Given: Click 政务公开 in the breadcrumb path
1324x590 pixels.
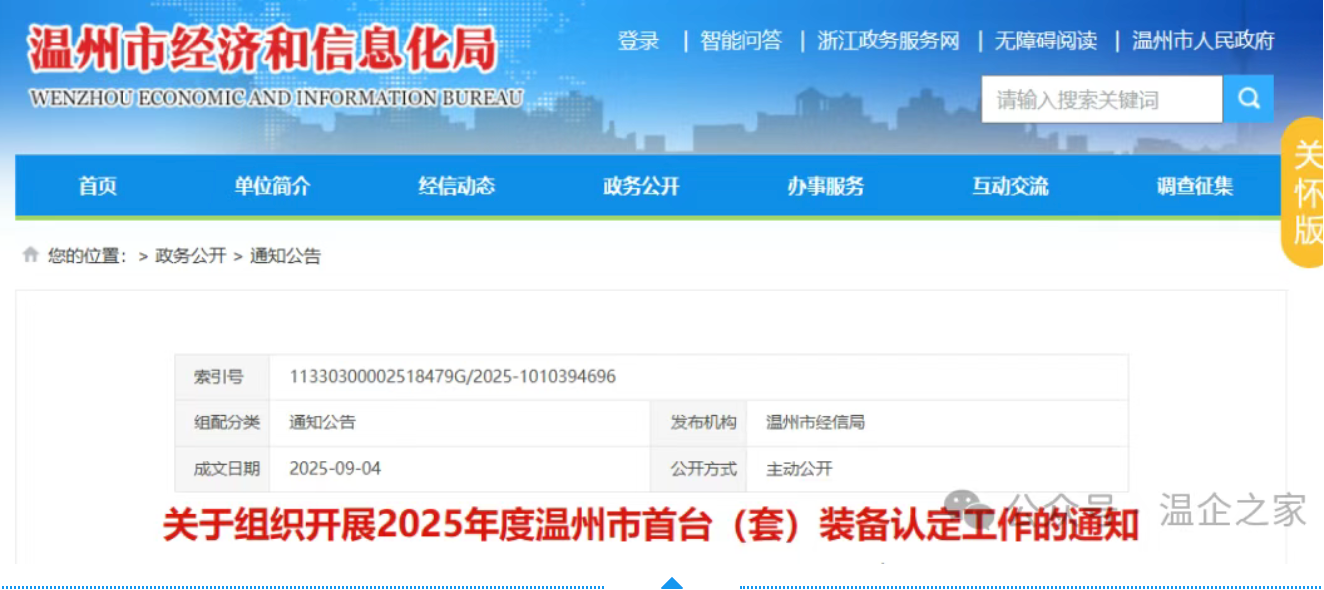Looking at the screenshot, I should 190,256.
